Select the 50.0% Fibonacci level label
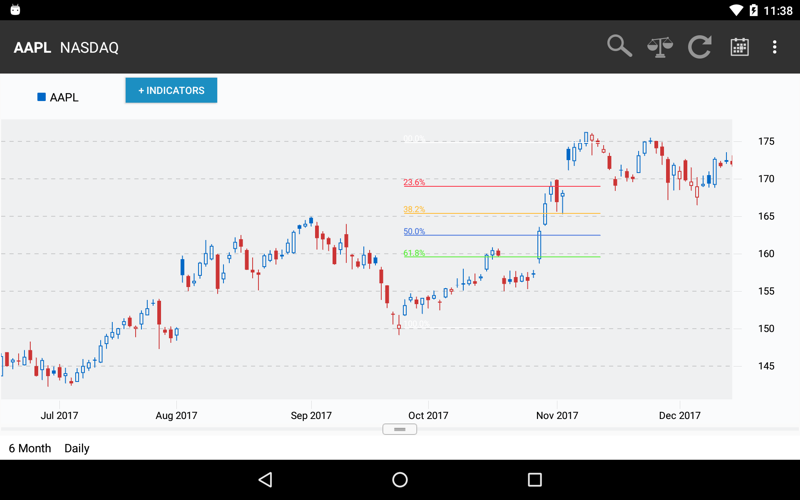 (414, 231)
